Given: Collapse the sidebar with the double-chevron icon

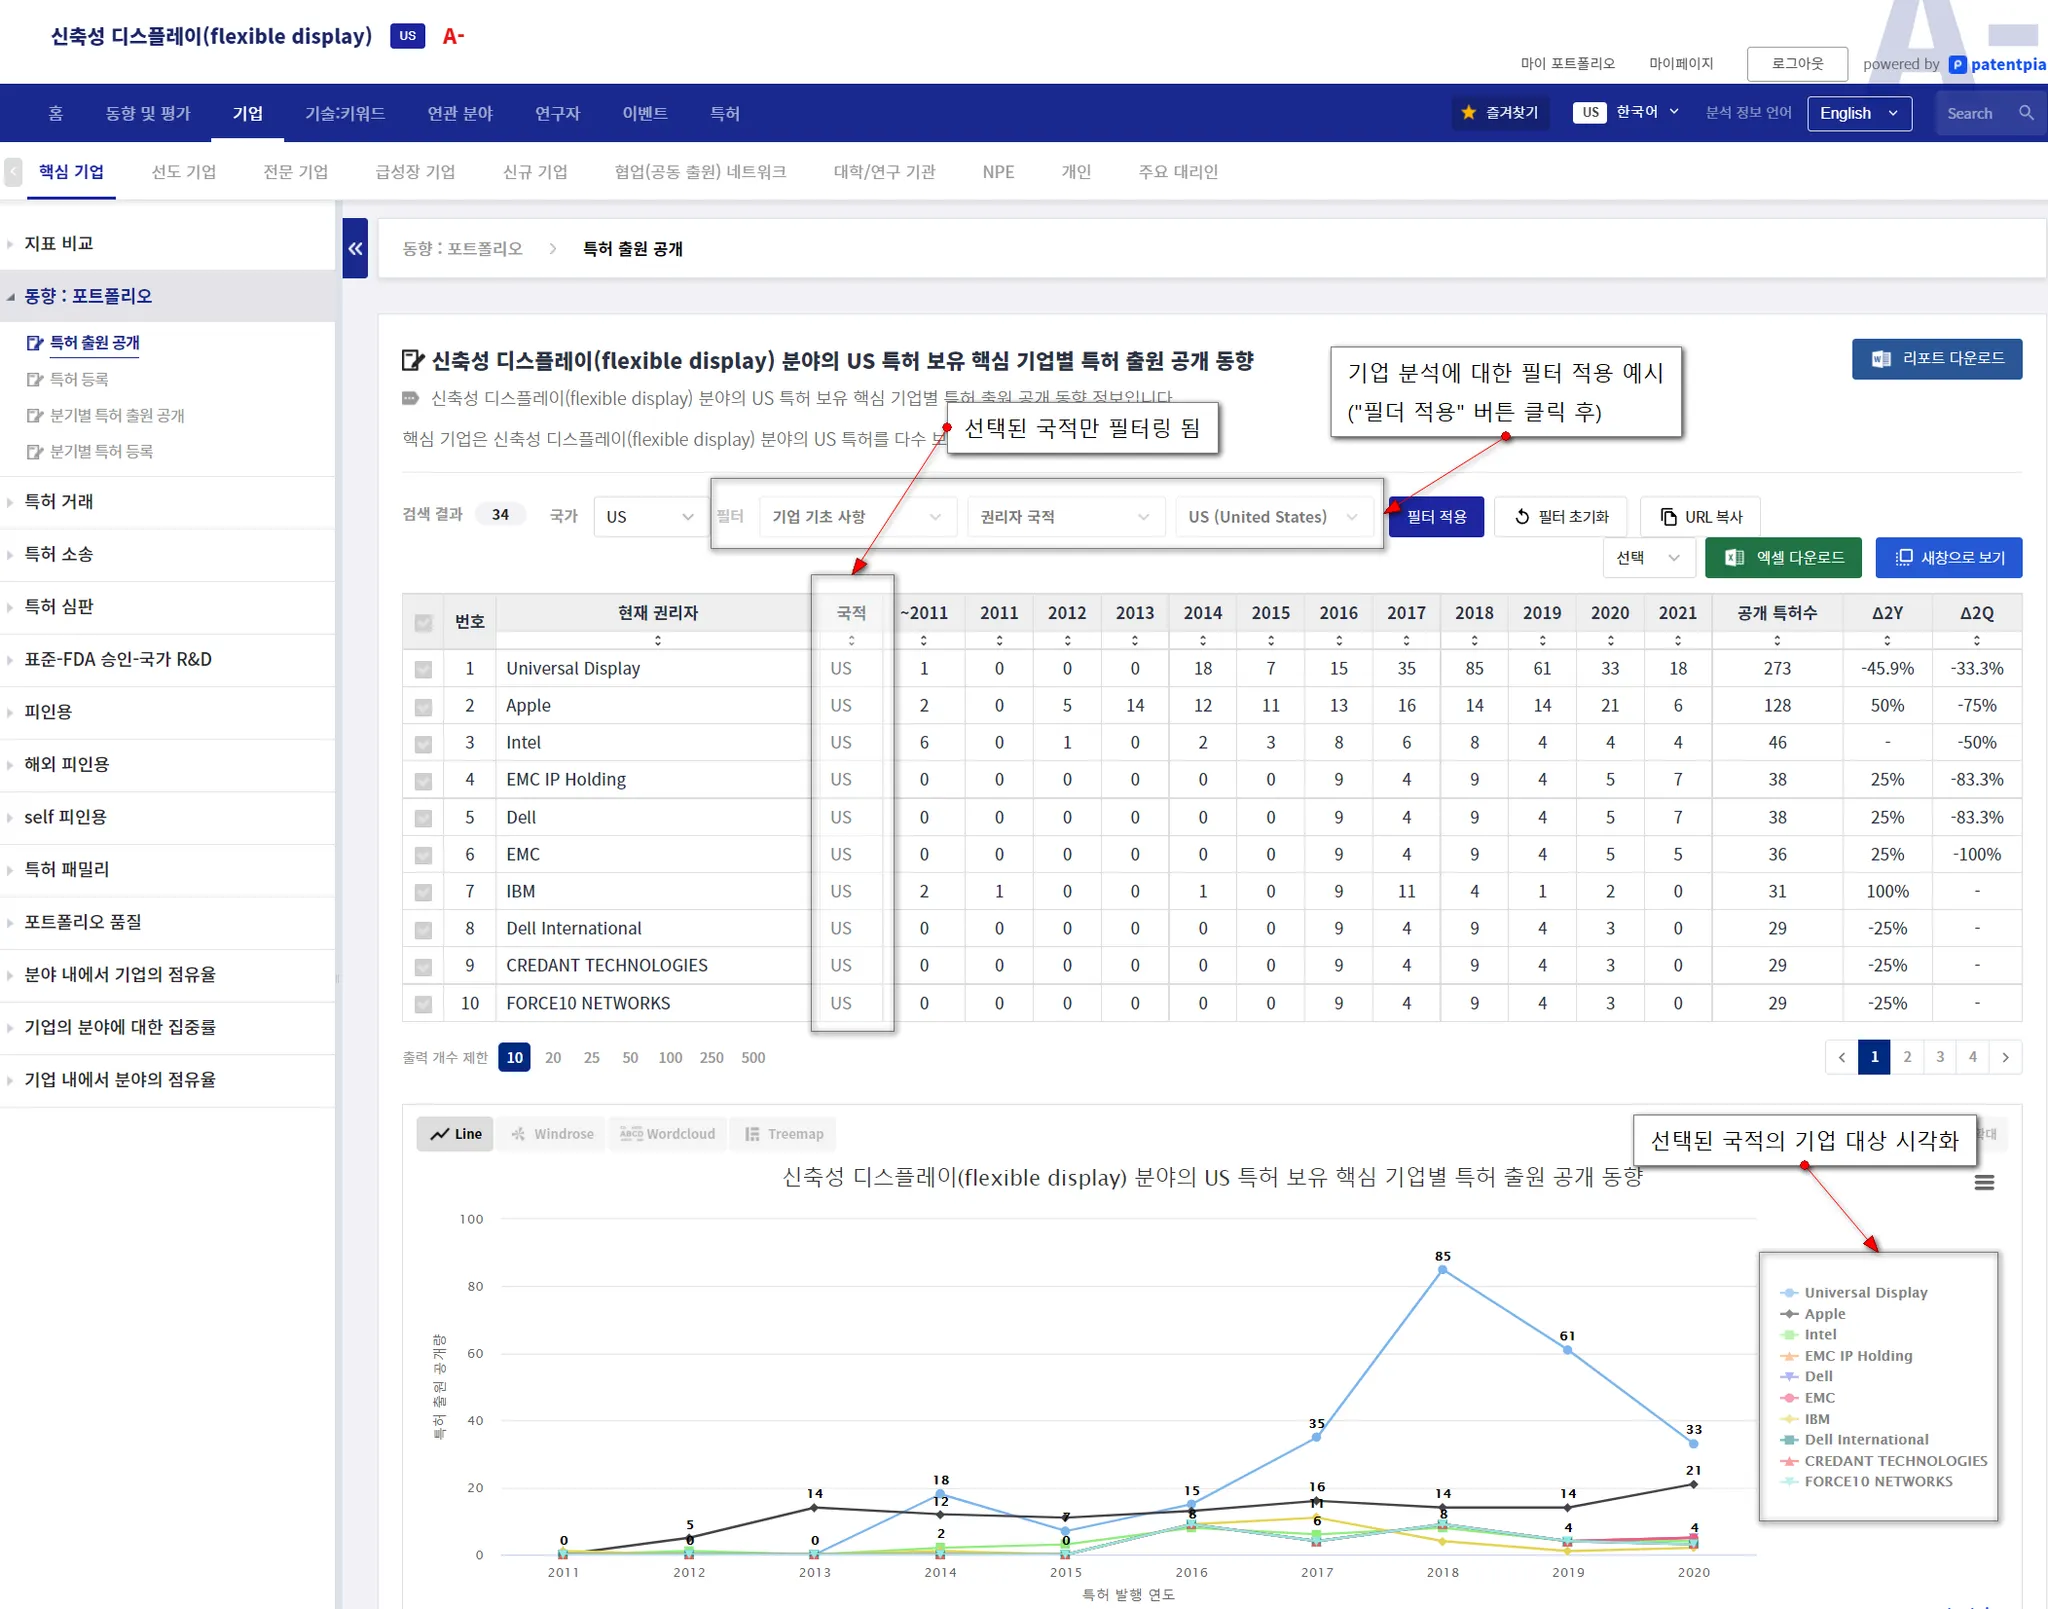Looking at the screenshot, I should point(355,248).
